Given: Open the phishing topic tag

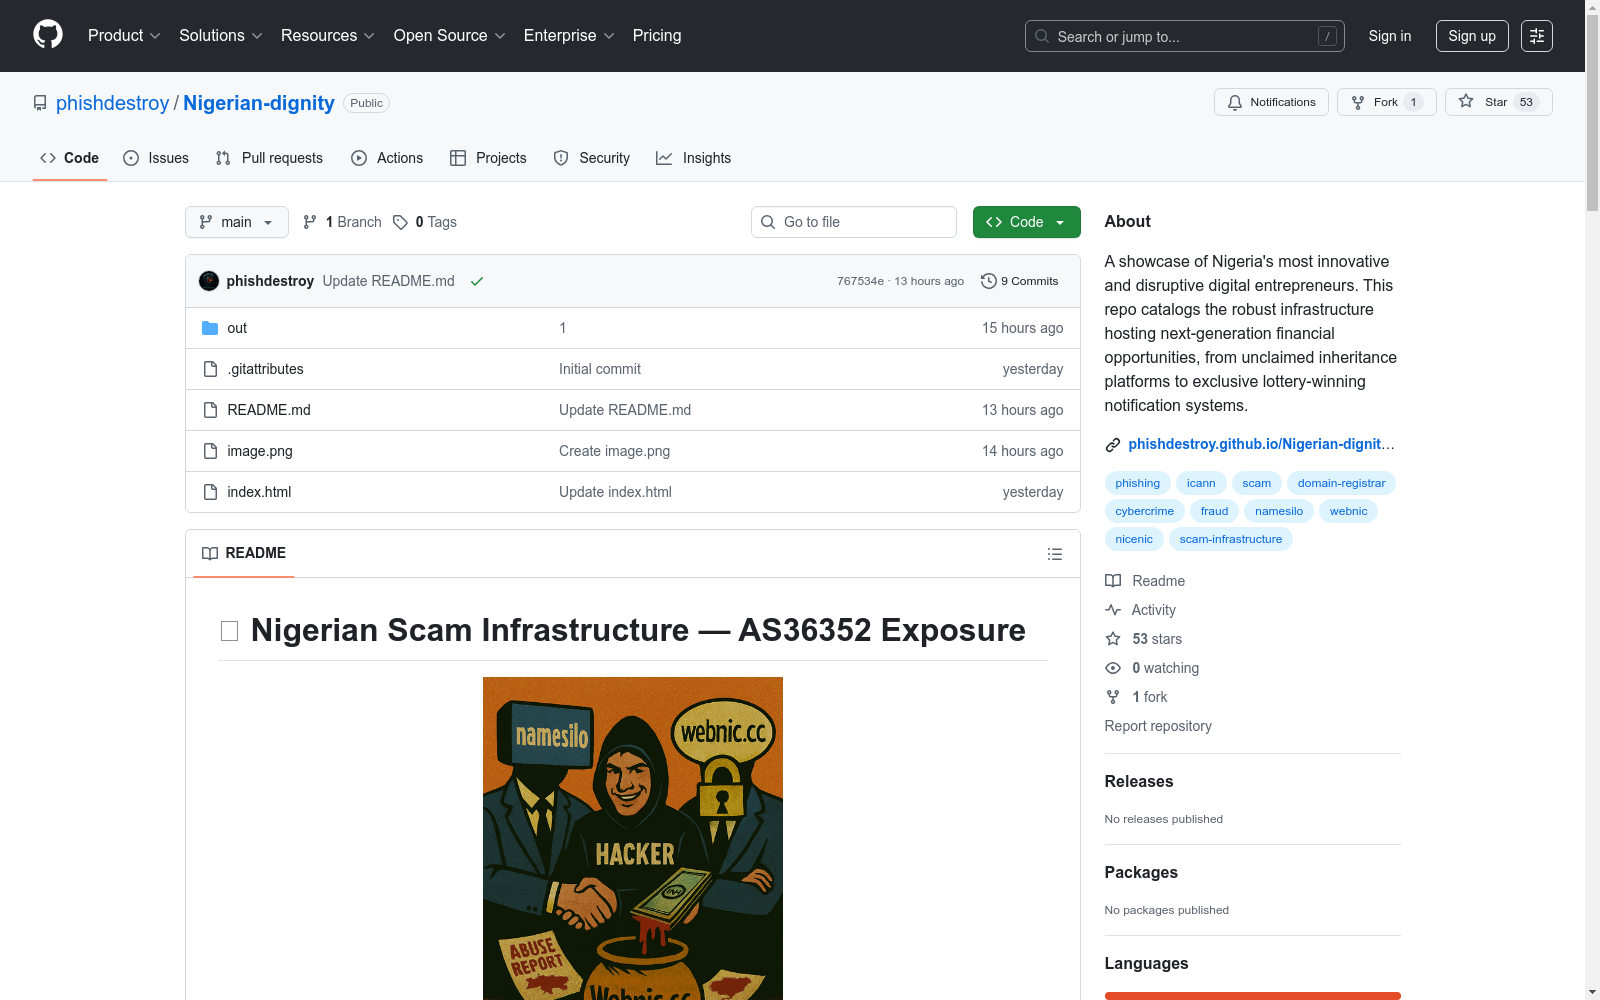Looking at the screenshot, I should click(x=1138, y=483).
